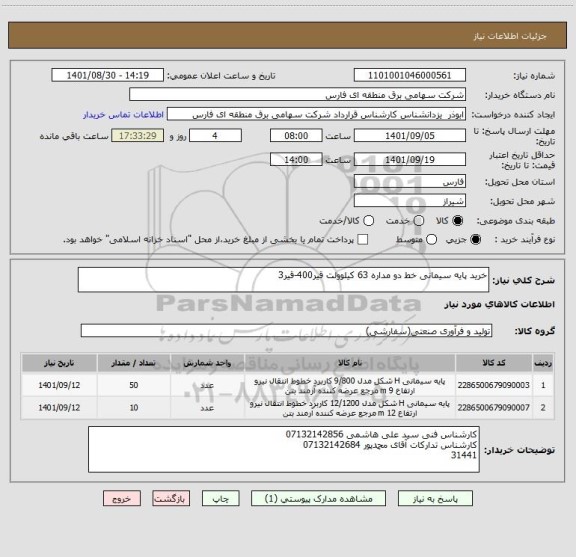Select the کالا/خدمت radio button
This screenshot has width=576, height=557.
(368, 221)
